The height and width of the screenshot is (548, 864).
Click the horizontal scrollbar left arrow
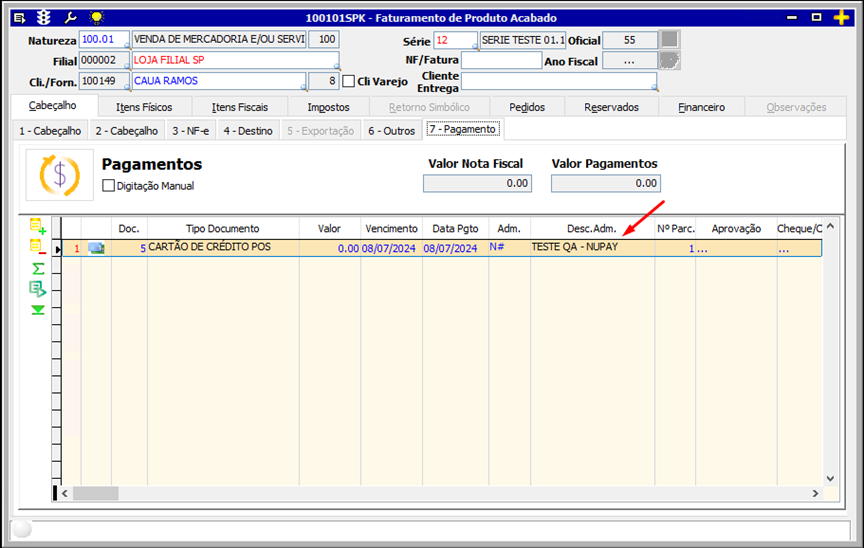coord(65,493)
